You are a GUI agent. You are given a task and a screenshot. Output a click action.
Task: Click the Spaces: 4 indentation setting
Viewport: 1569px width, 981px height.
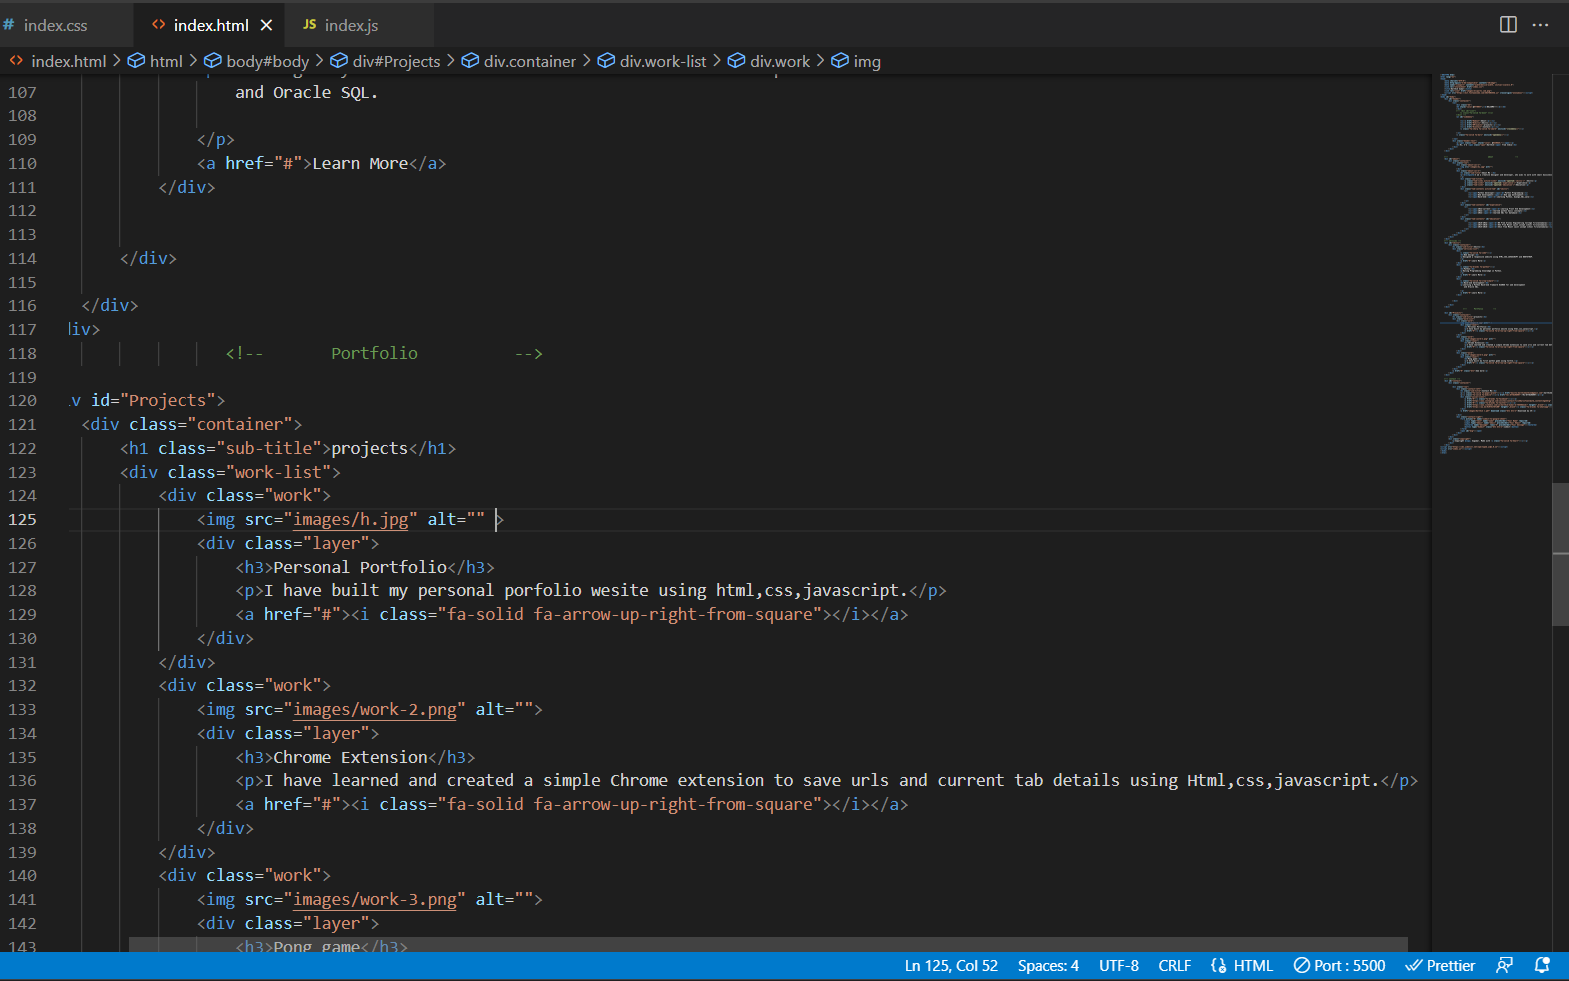(1047, 965)
